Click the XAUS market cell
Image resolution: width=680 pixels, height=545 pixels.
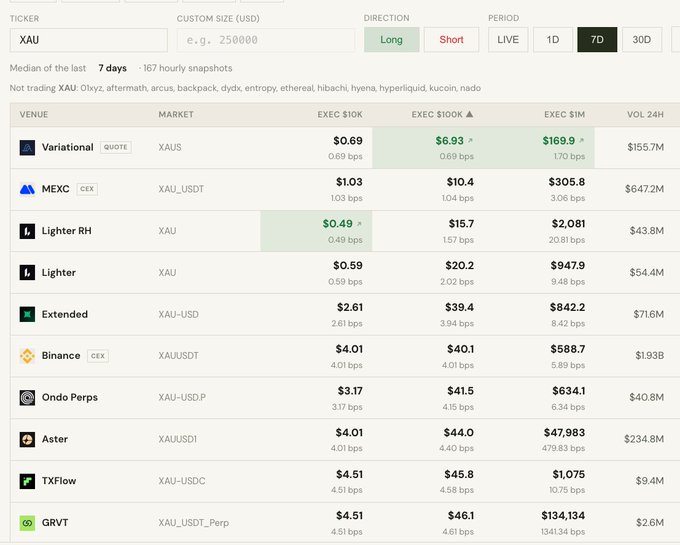[x=170, y=147]
